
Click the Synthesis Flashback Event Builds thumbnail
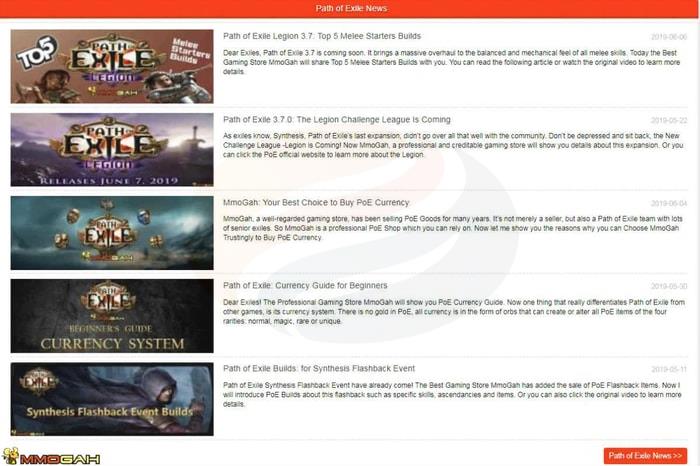point(111,399)
